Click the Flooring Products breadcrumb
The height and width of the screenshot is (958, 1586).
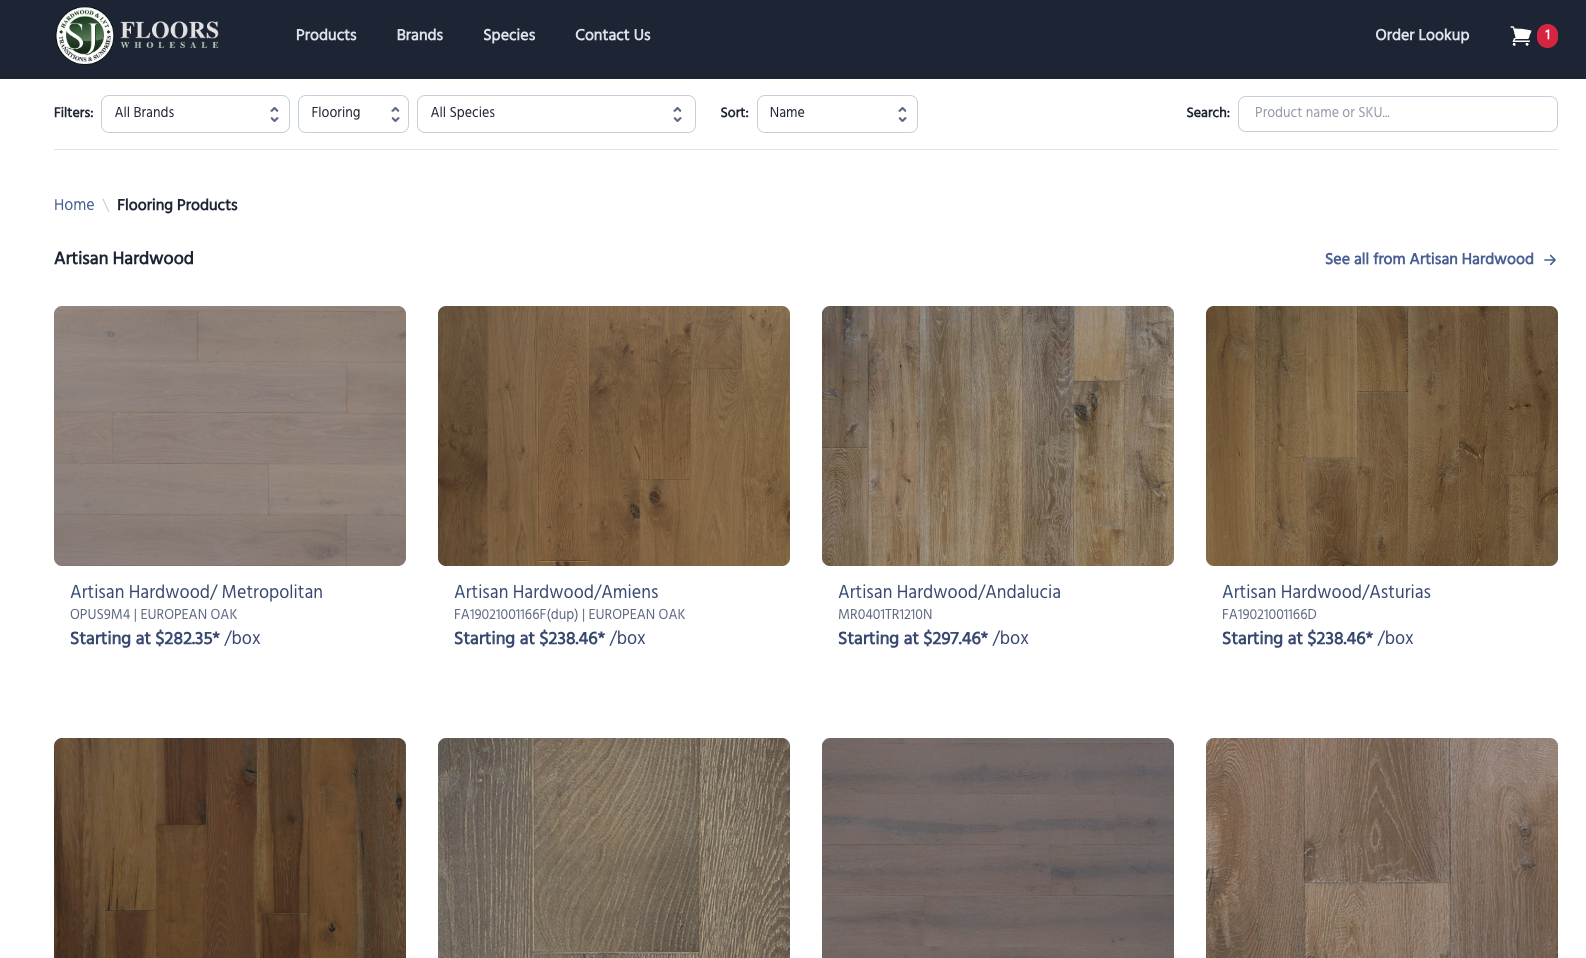coord(177,205)
